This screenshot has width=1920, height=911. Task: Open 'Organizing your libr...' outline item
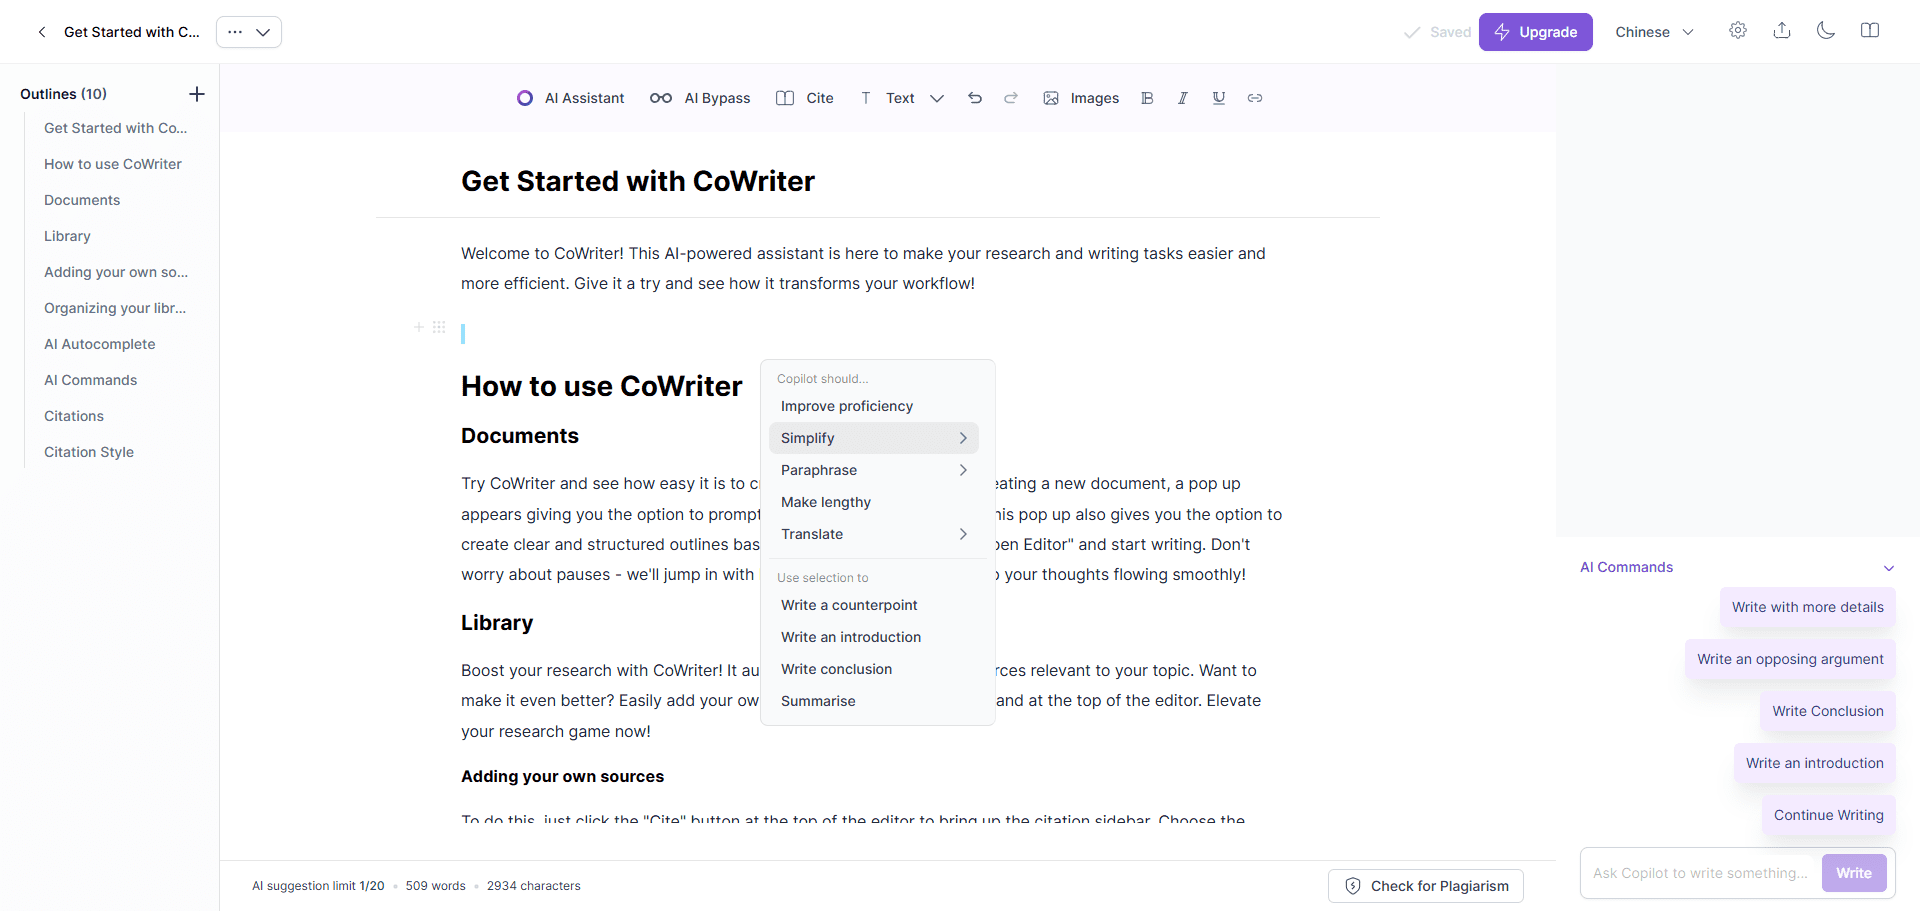coord(115,308)
